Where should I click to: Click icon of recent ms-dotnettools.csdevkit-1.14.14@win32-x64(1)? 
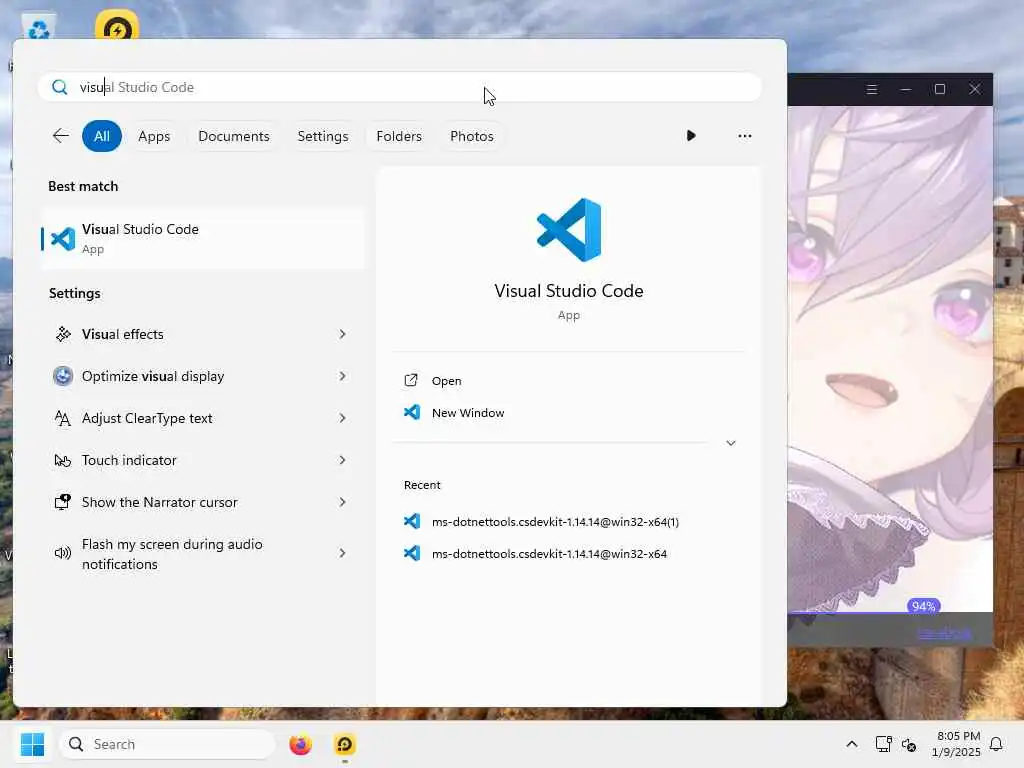point(411,521)
